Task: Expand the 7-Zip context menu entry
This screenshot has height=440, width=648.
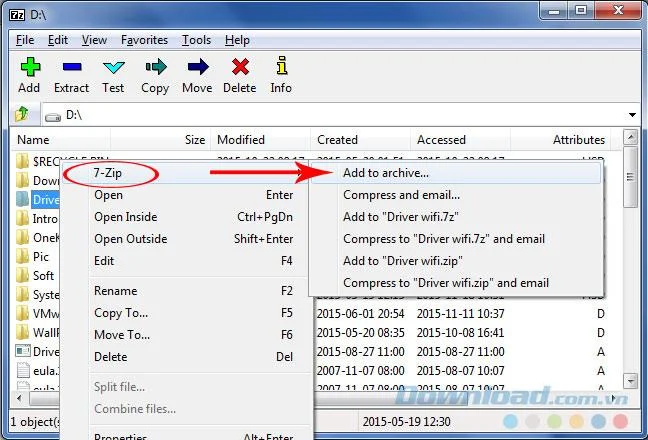Action: pyautogui.click(x=185, y=173)
